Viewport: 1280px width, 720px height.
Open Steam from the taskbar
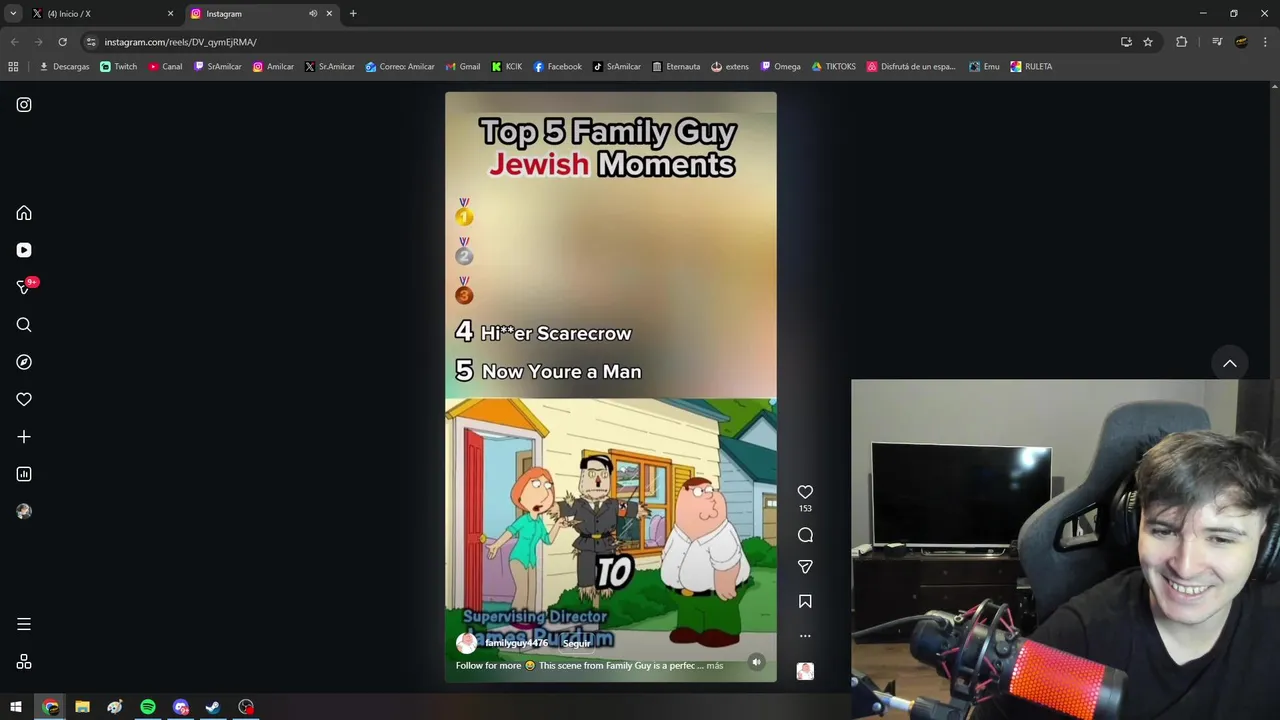pos(213,707)
